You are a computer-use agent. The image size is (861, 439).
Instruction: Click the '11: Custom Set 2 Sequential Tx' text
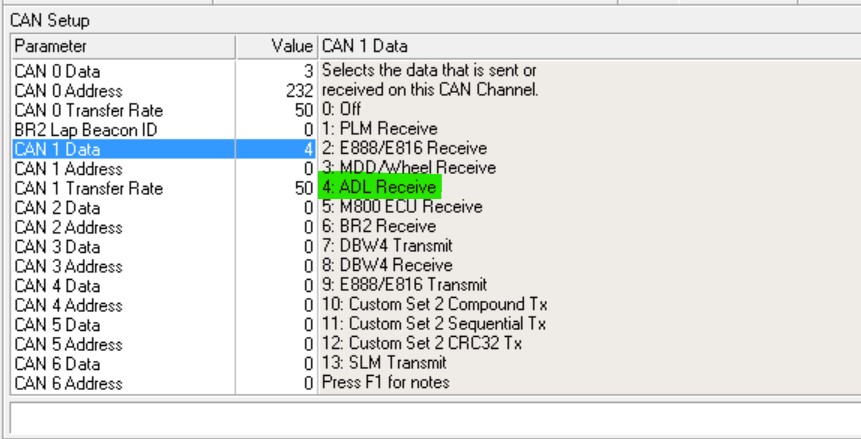tap(434, 324)
